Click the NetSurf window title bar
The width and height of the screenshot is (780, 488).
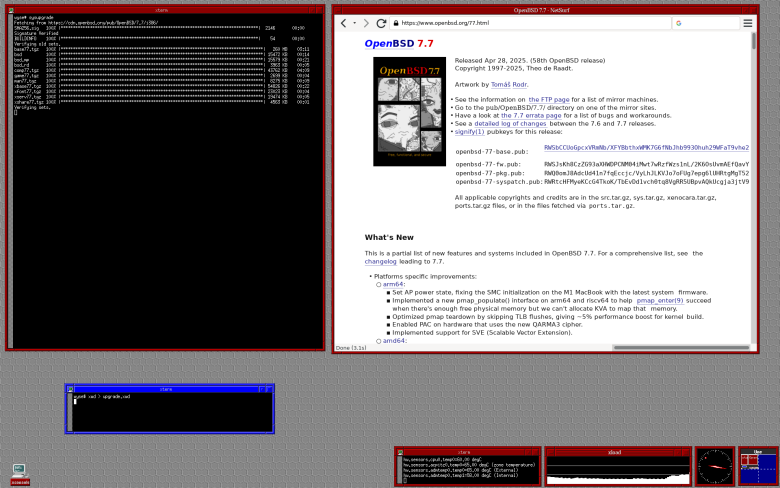541,10
